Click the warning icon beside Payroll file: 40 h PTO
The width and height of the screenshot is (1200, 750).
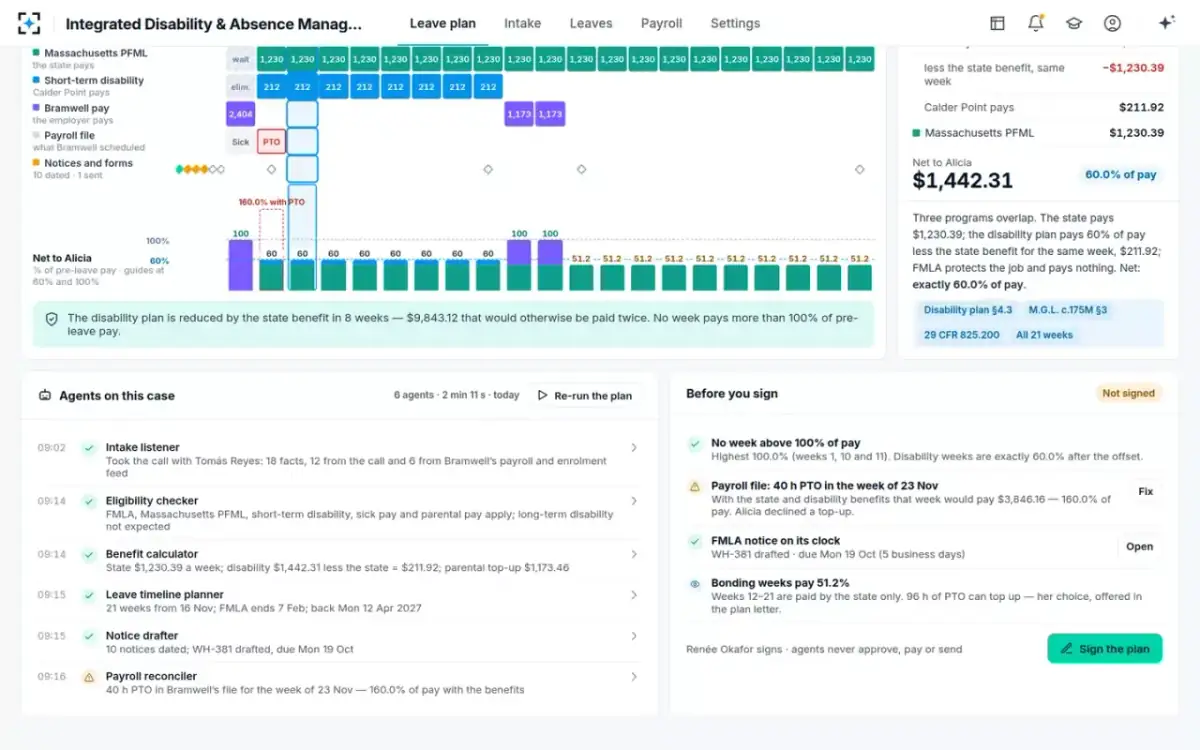(x=695, y=486)
